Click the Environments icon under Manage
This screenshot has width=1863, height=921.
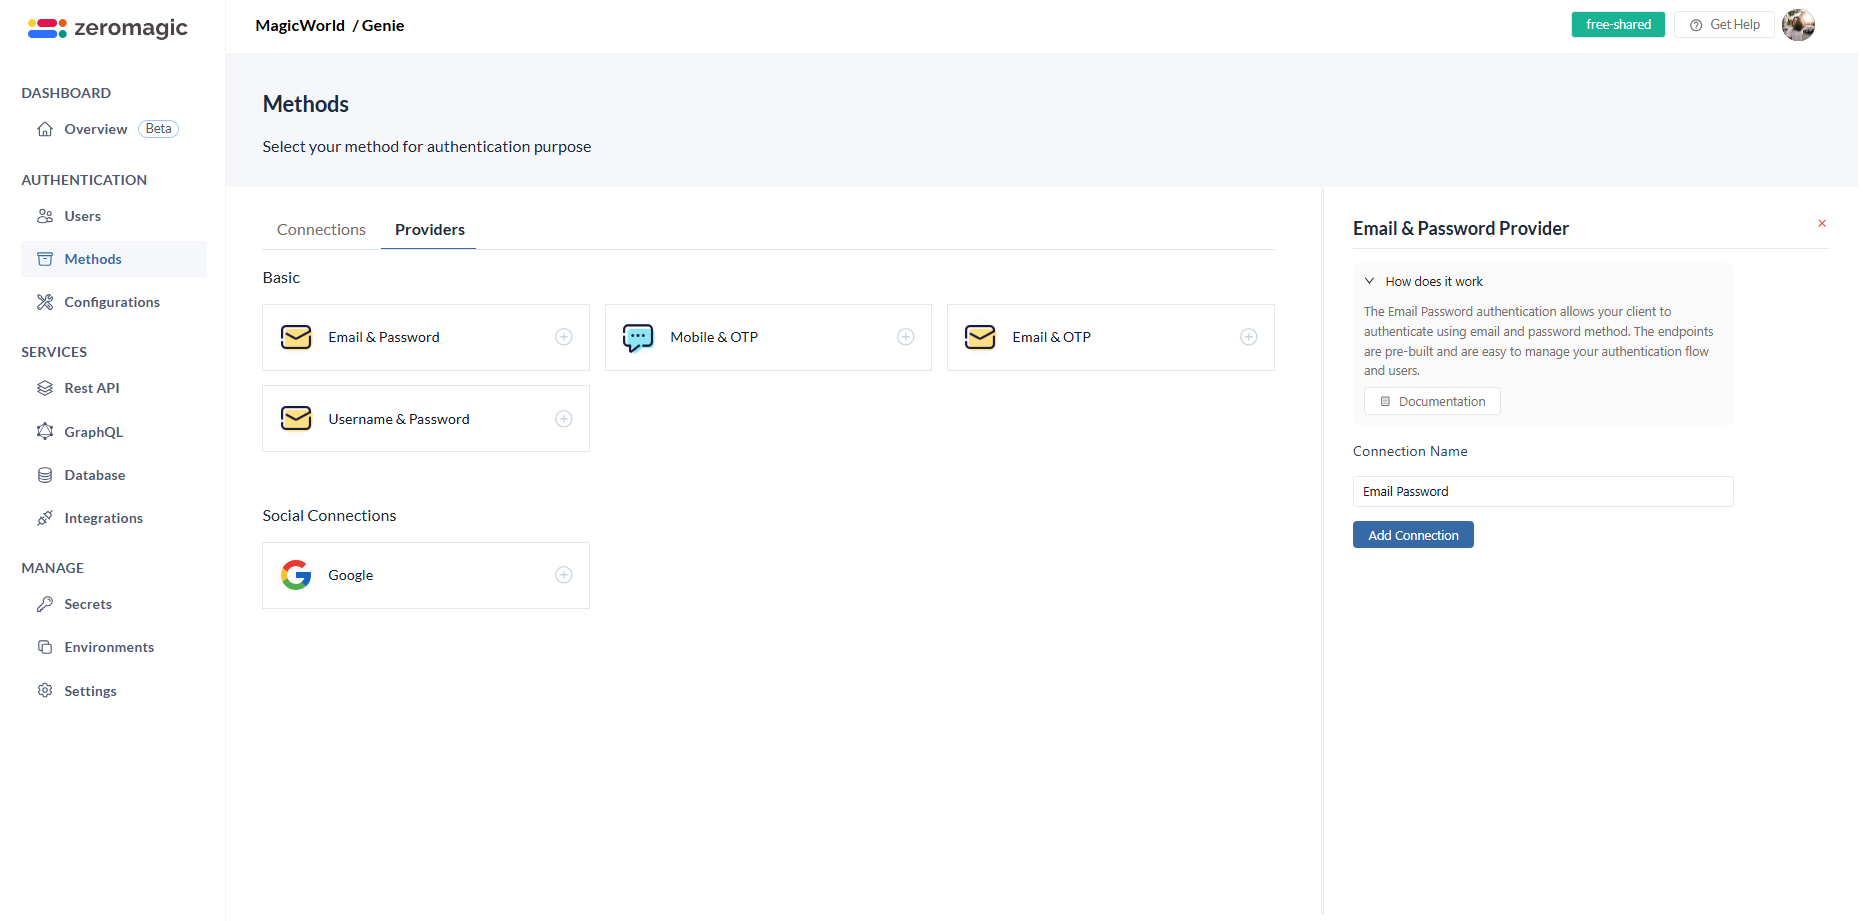pos(45,647)
